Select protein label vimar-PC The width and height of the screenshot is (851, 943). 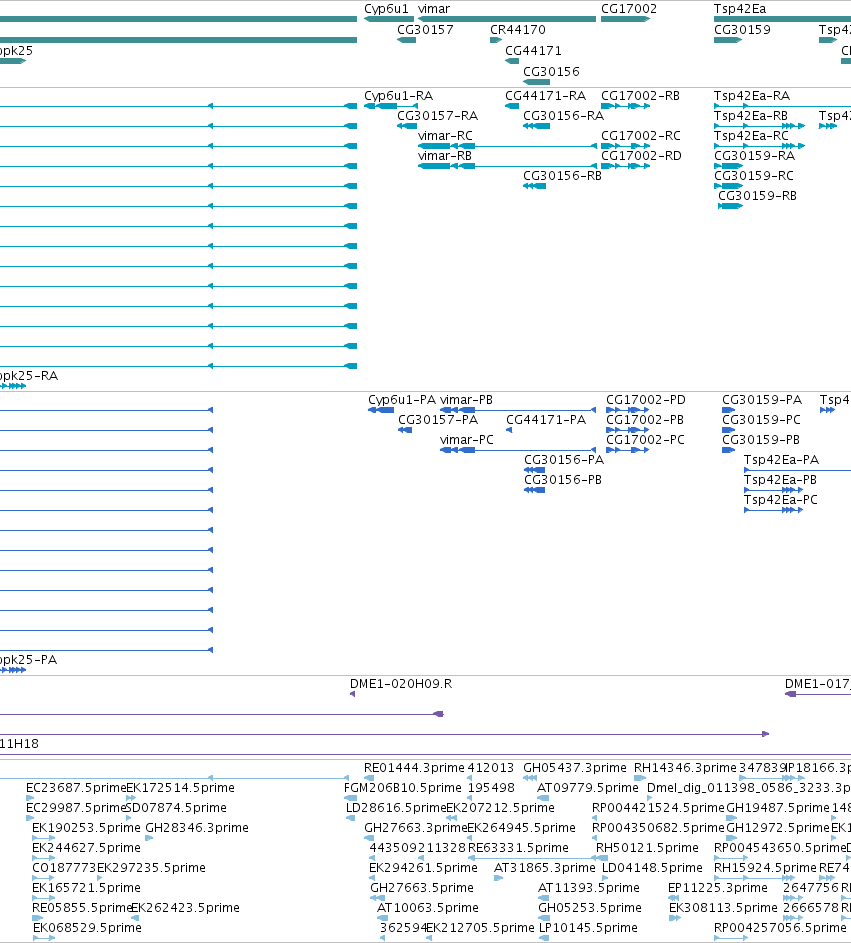pyautogui.click(x=467, y=440)
